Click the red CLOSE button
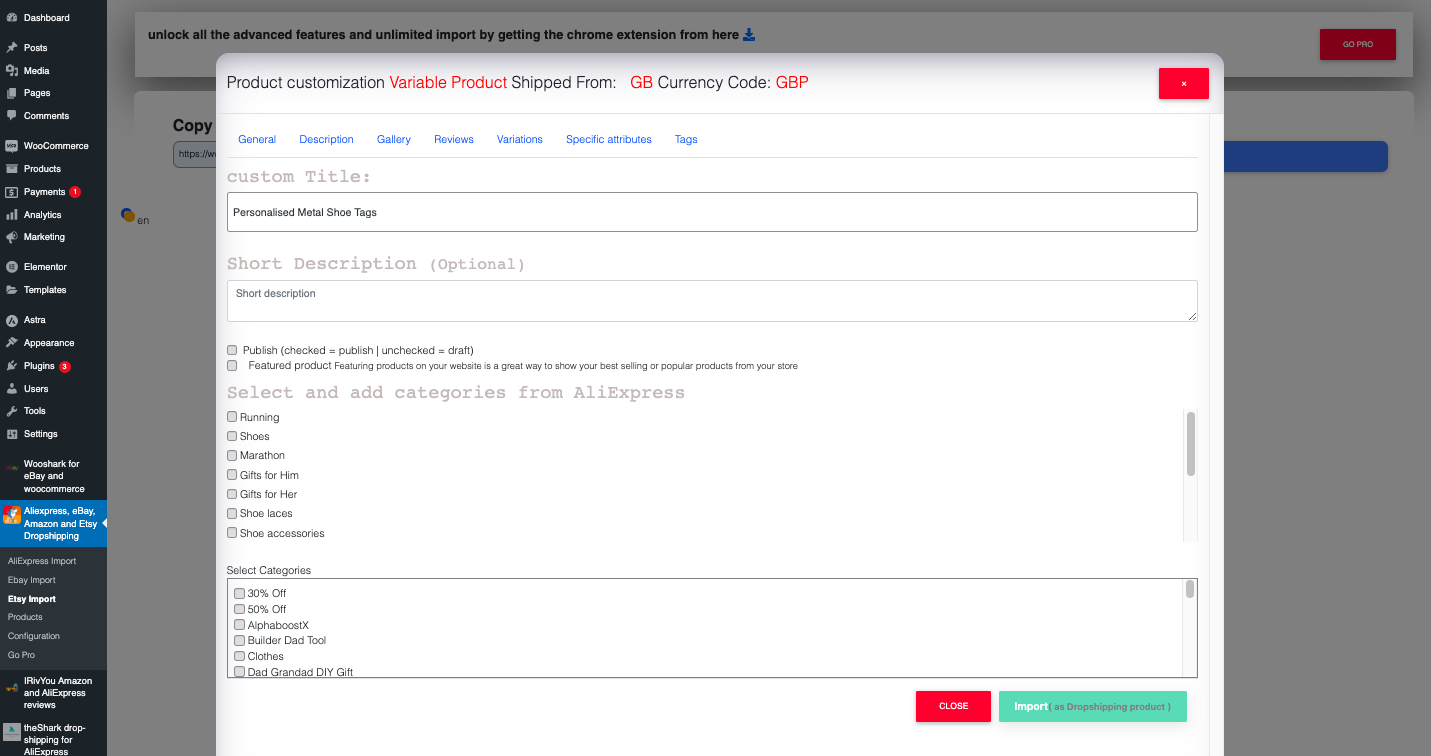The height and width of the screenshot is (756, 1431). click(x=953, y=706)
